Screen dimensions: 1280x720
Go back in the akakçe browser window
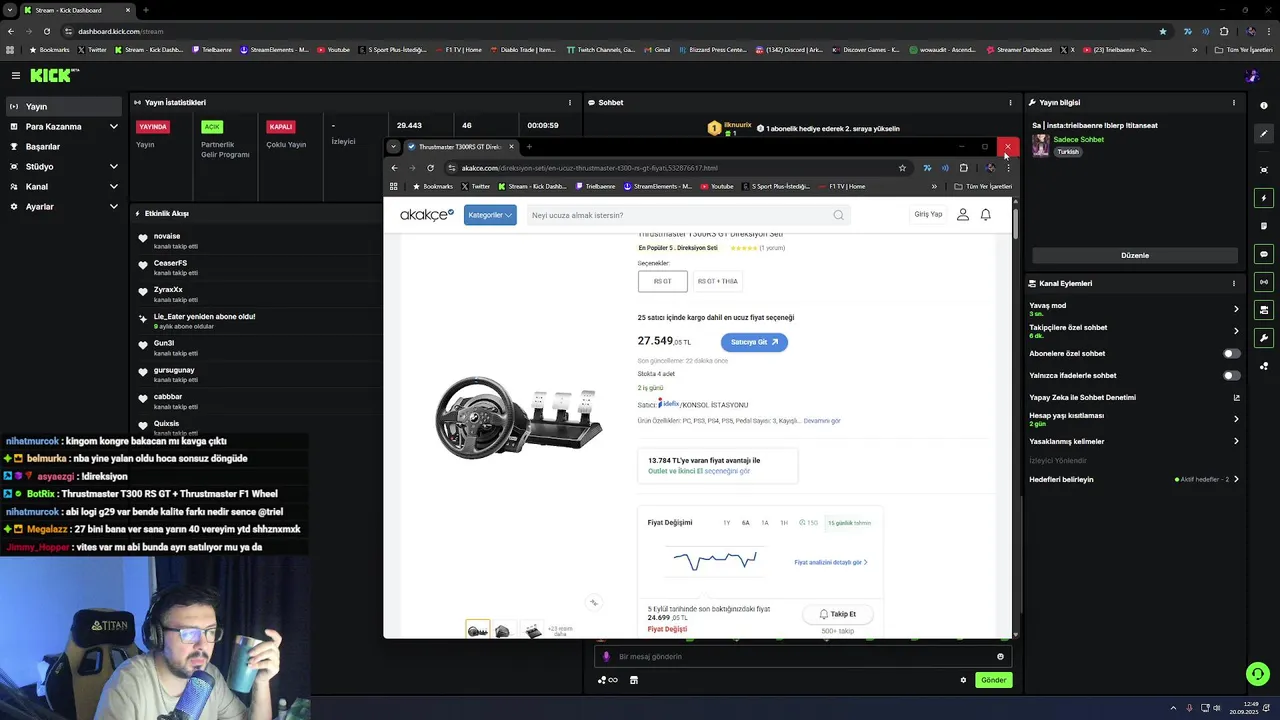[394, 168]
